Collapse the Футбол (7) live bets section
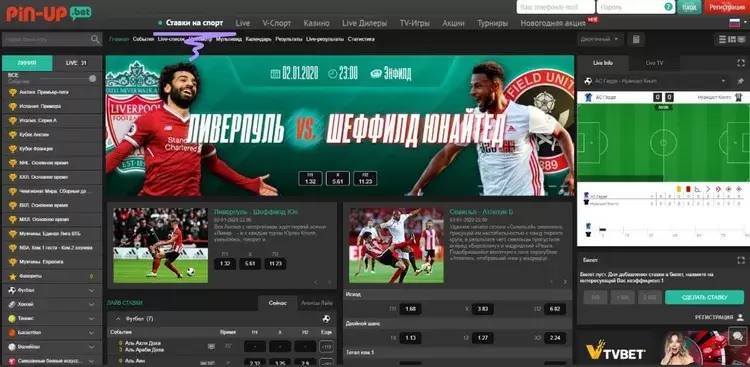 point(118,318)
